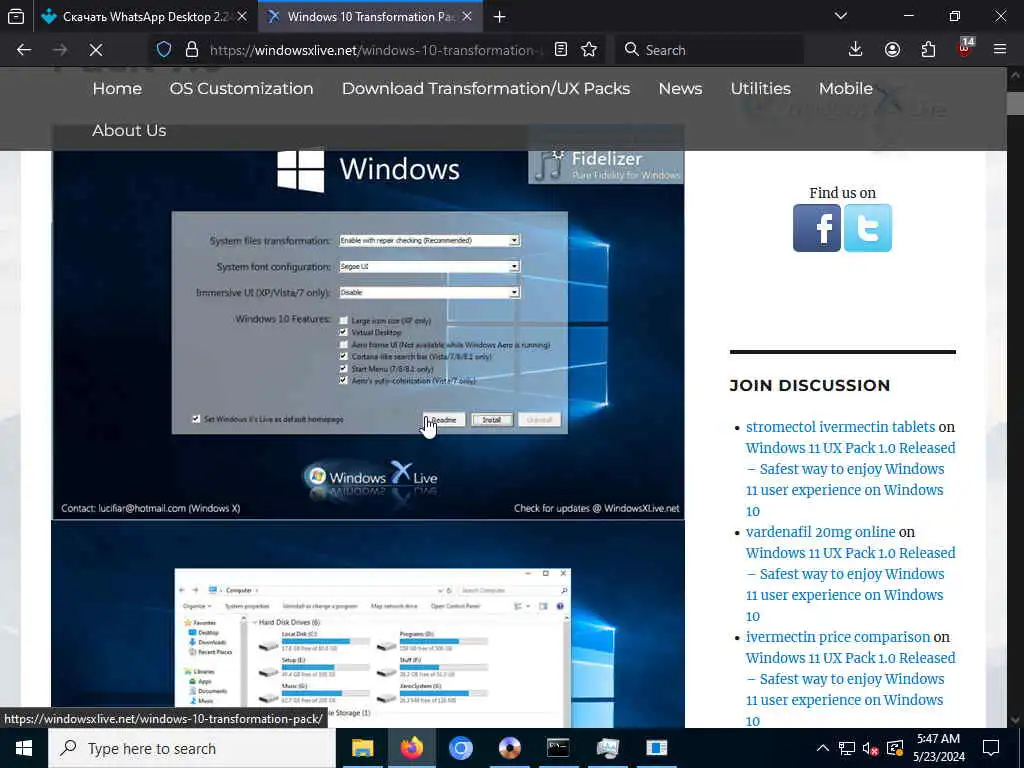This screenshot has width=1024, height=768.
Task: Open Windows Start menu
Action: tap(24, 748)
